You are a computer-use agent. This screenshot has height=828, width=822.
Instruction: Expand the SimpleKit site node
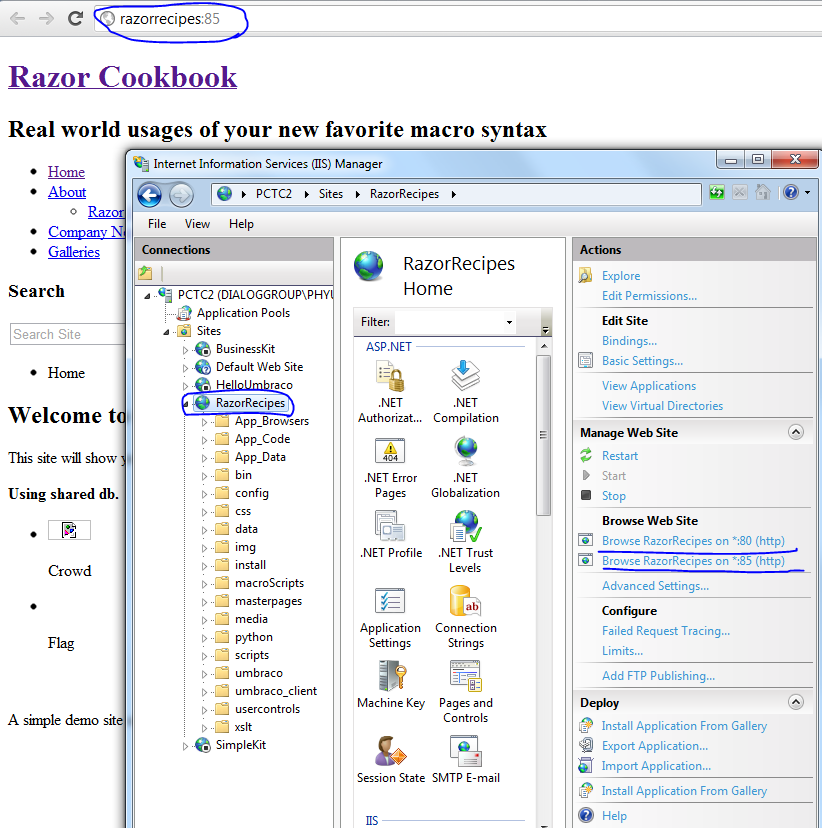click(x=185, y=746)
